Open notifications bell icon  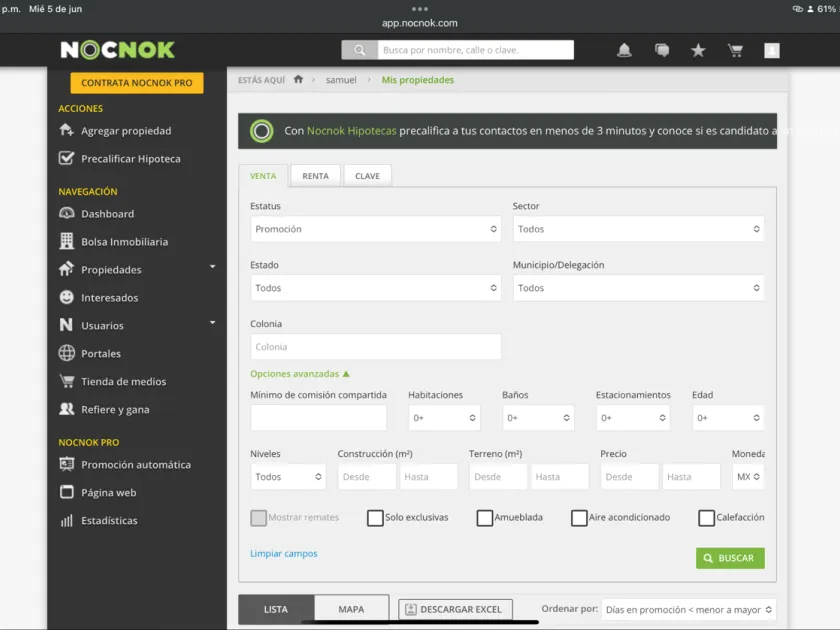point(624,50)
